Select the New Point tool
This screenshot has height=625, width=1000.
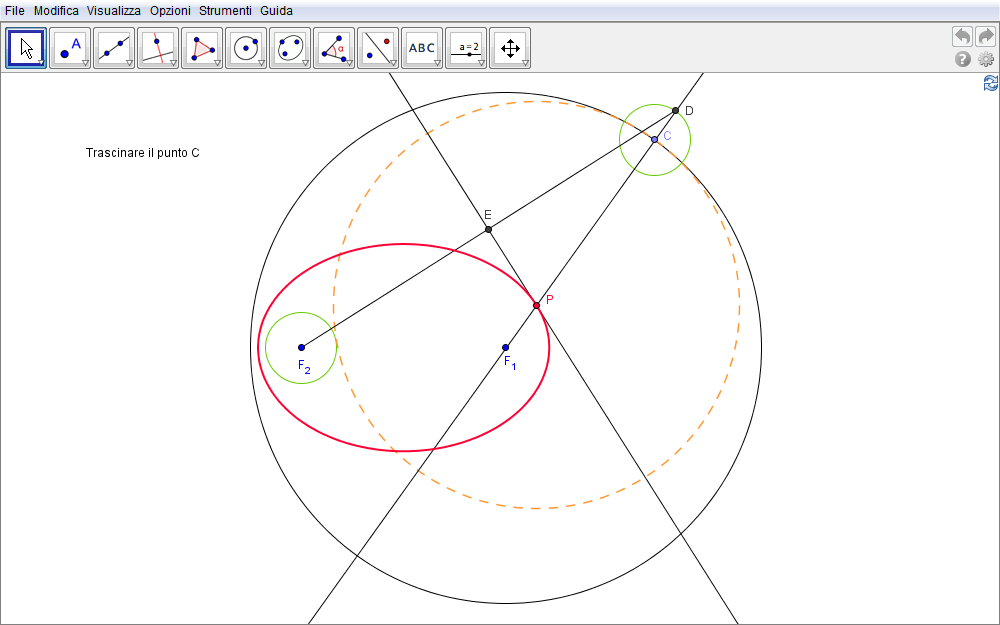70,47
